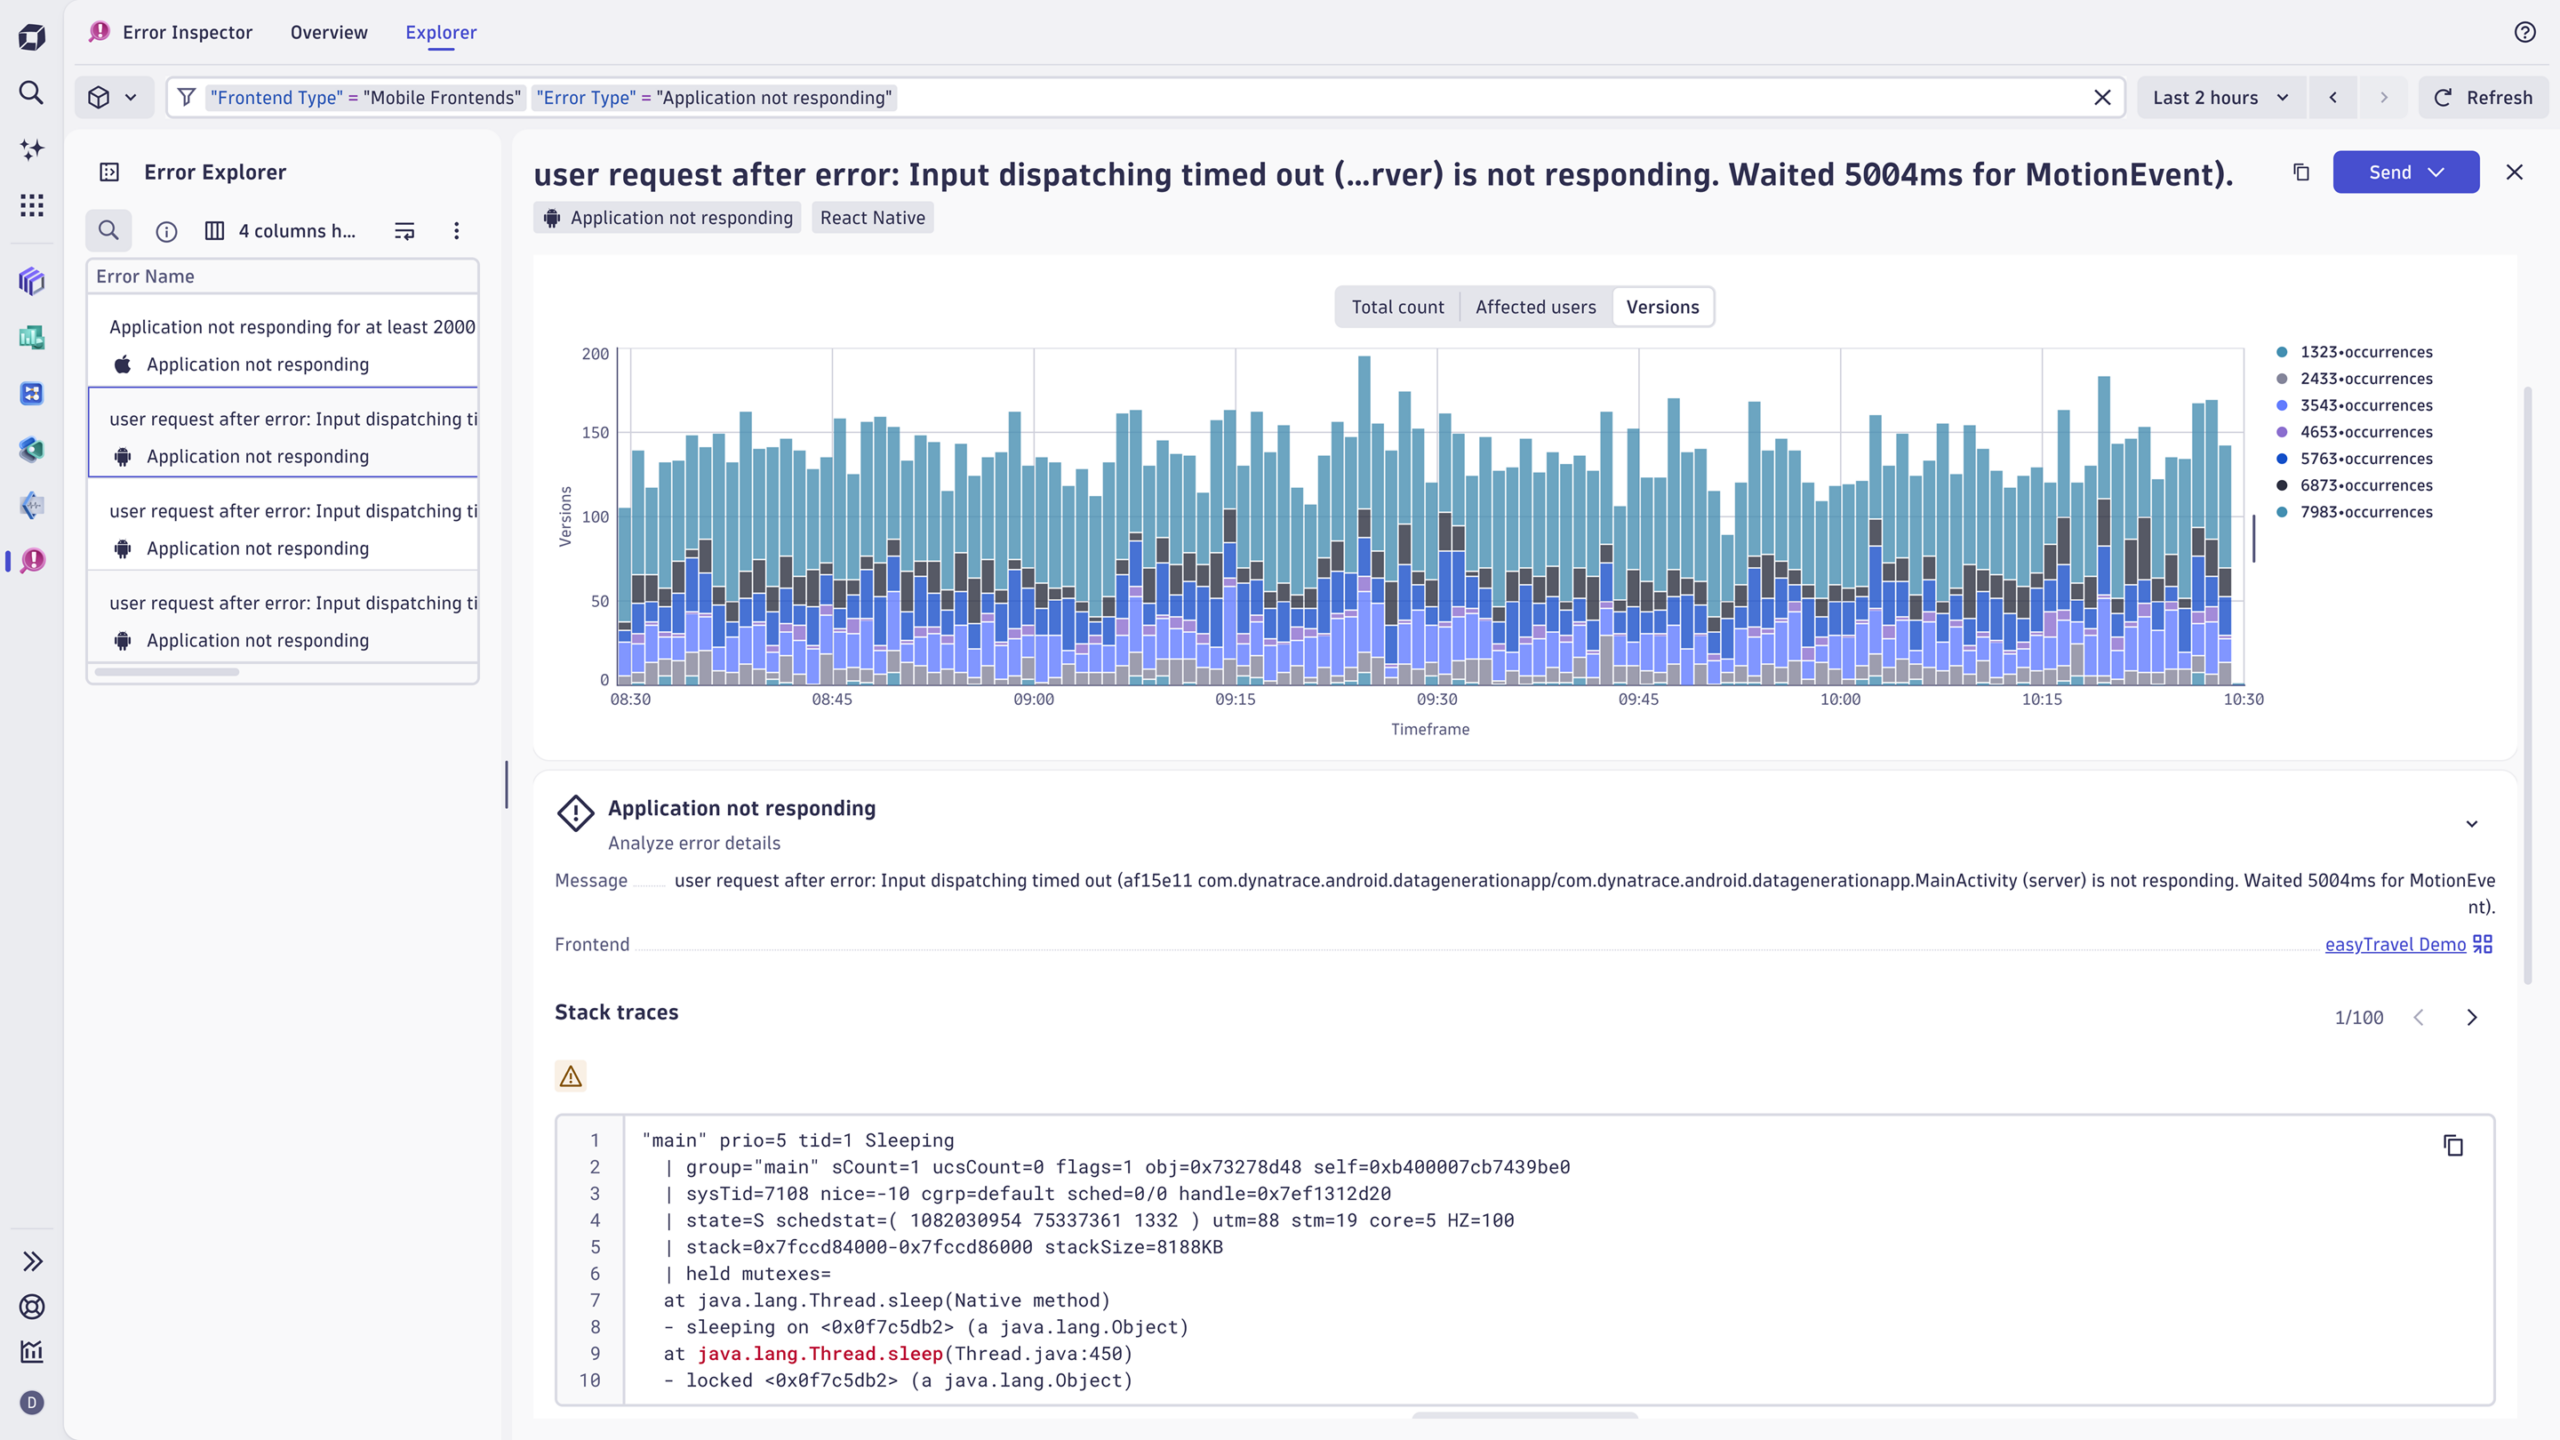Open the Last 2 hours timeframe dropdown
2560x1440 pixels.
coord(2220,97)
